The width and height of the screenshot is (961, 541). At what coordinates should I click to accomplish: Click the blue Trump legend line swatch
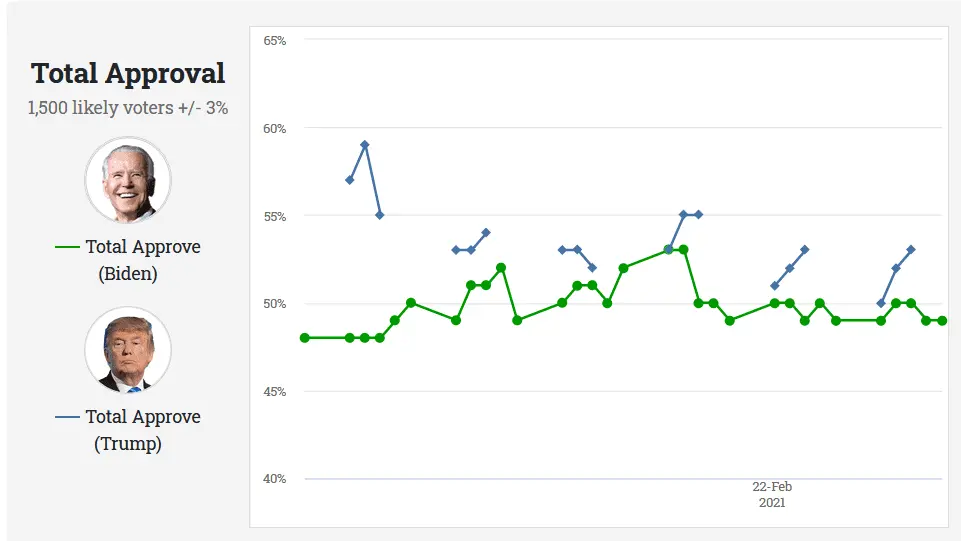67,417
